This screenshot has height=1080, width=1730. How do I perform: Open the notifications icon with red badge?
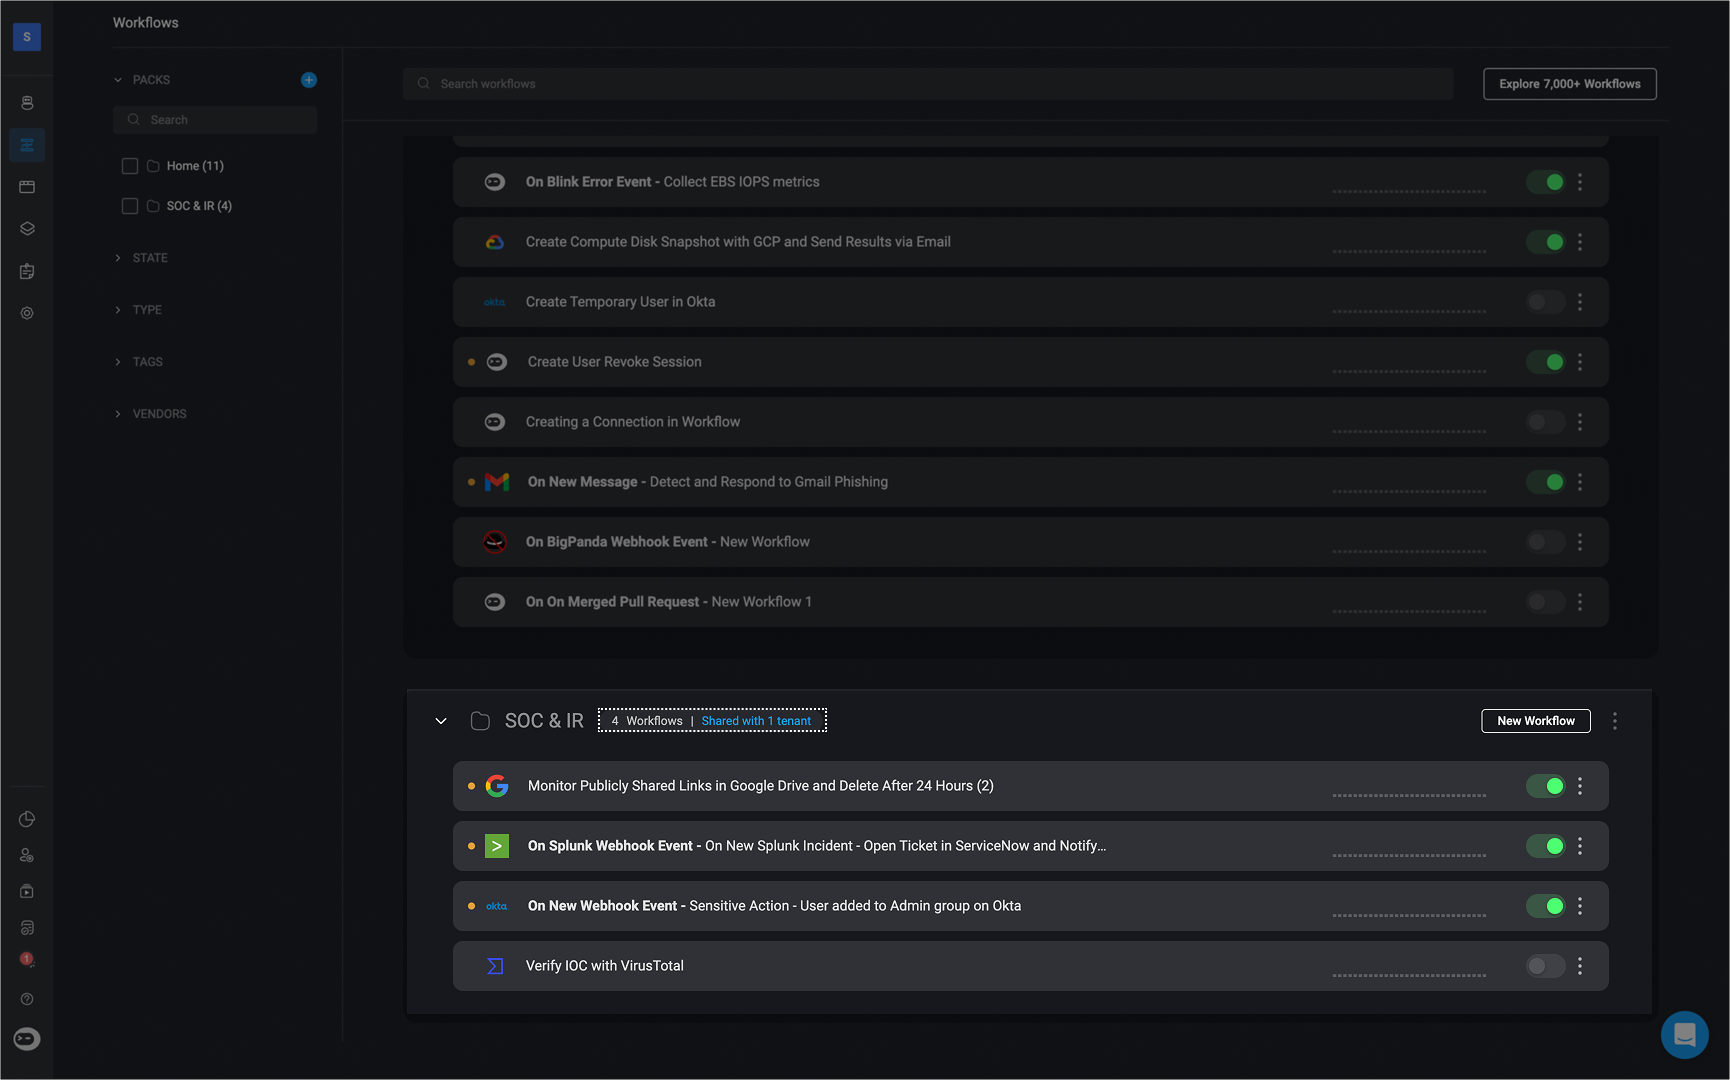click(x=27, y=960)
